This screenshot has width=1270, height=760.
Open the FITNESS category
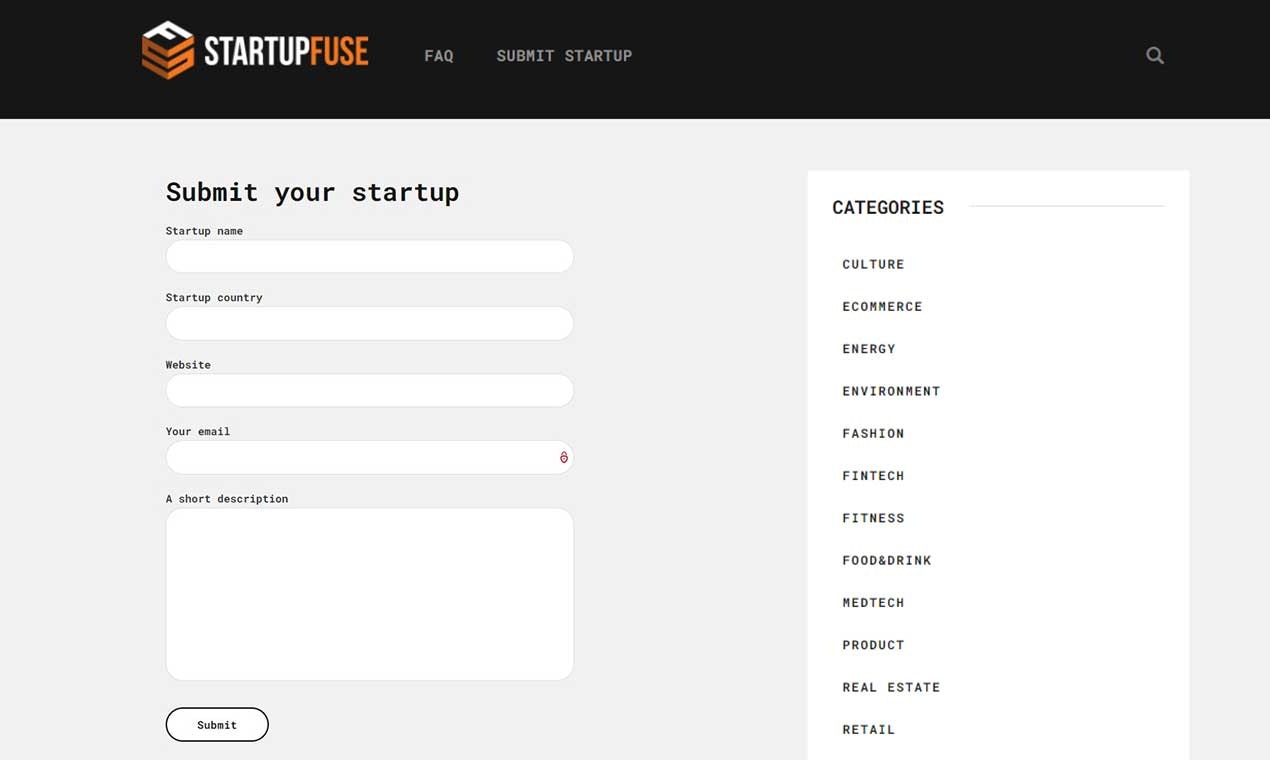[873, 518]
